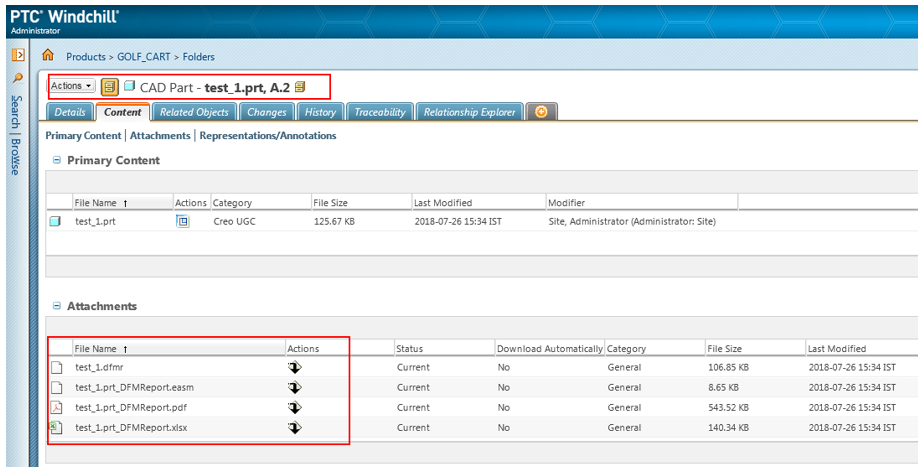Click the Products breadcrumb link

86,57
